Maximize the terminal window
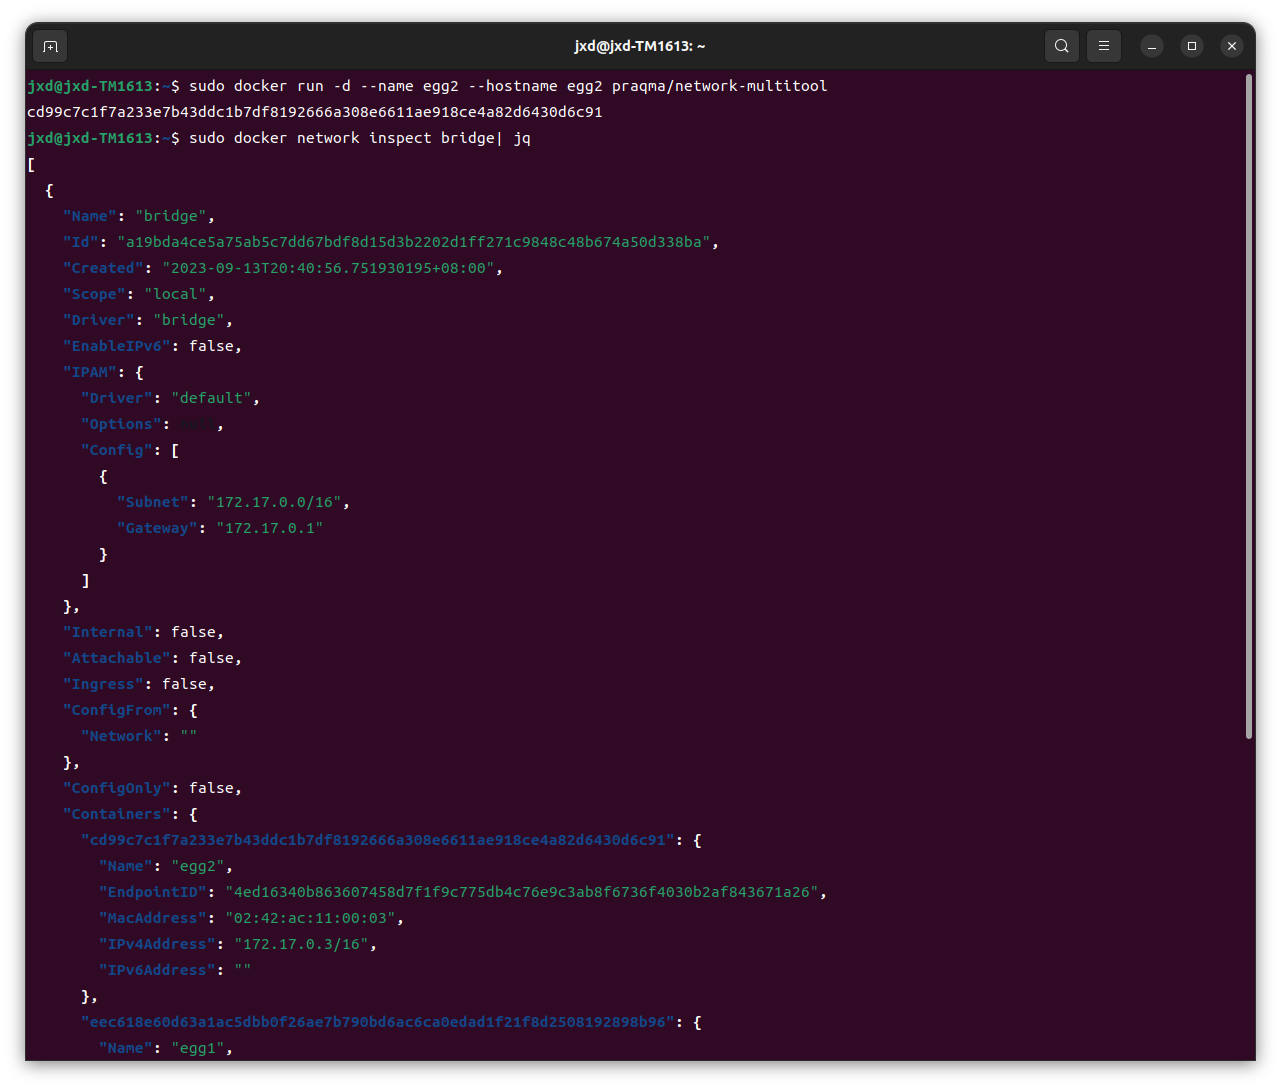The height and width of the screenshot is (1089, 1281). pyautogui.click(x=1192, y=46)
